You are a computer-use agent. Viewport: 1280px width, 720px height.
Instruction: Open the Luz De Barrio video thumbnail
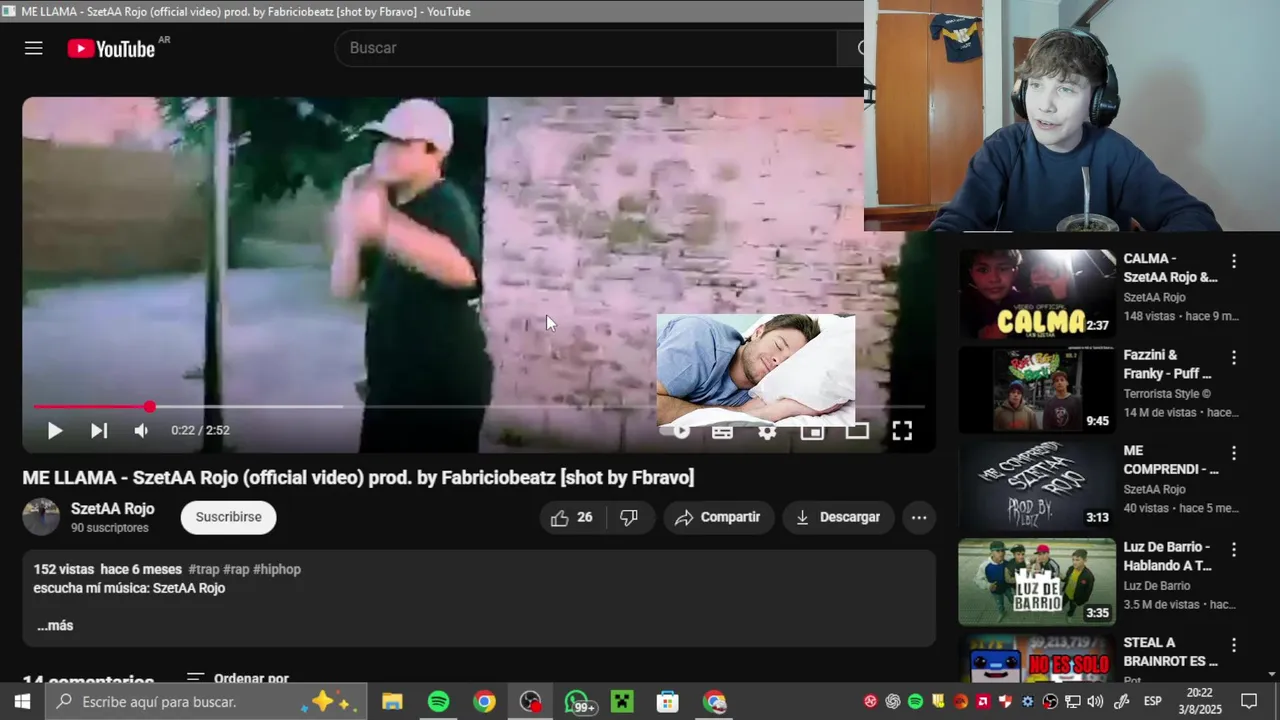coord(1037,582)
